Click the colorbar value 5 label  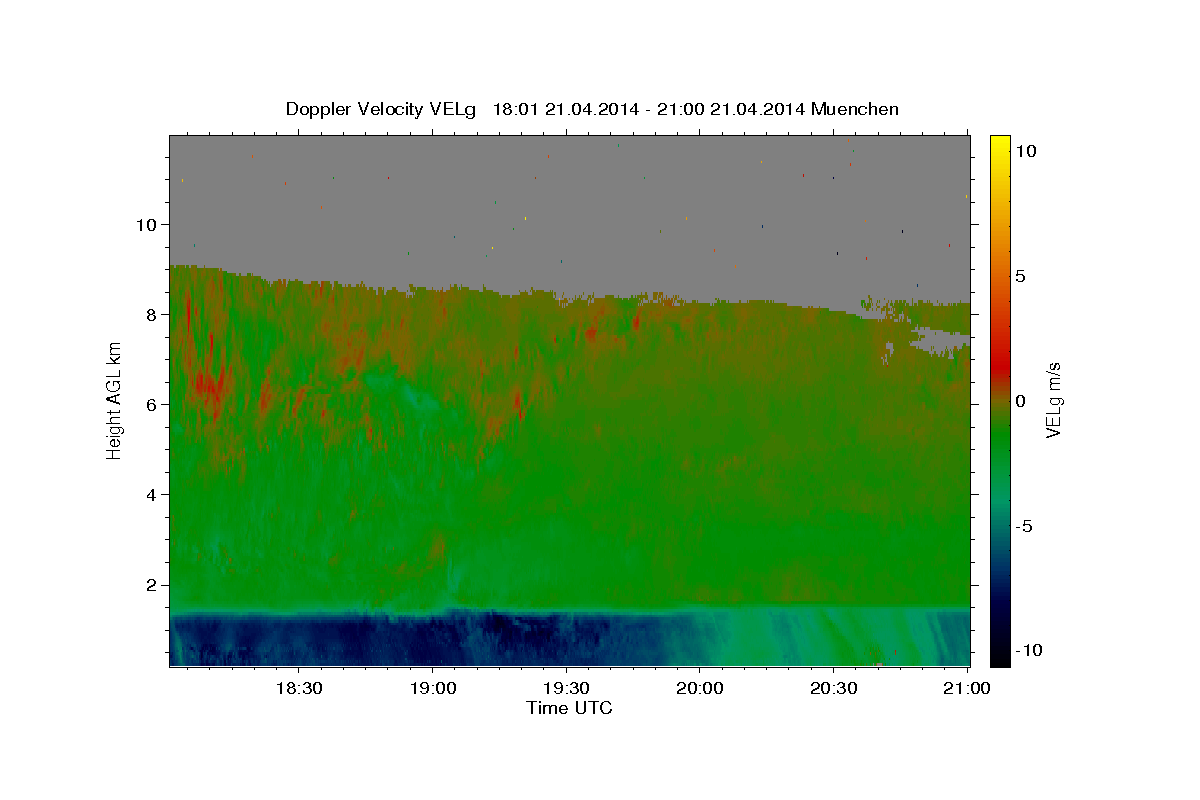[x=1020, y=276]
